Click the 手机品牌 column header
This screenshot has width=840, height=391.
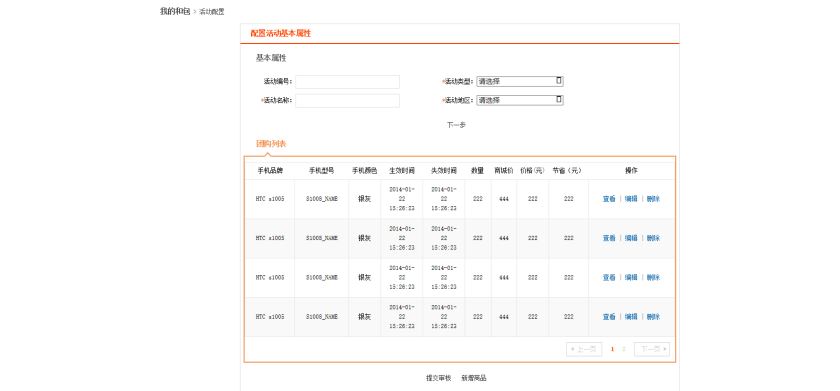(270, 171)
